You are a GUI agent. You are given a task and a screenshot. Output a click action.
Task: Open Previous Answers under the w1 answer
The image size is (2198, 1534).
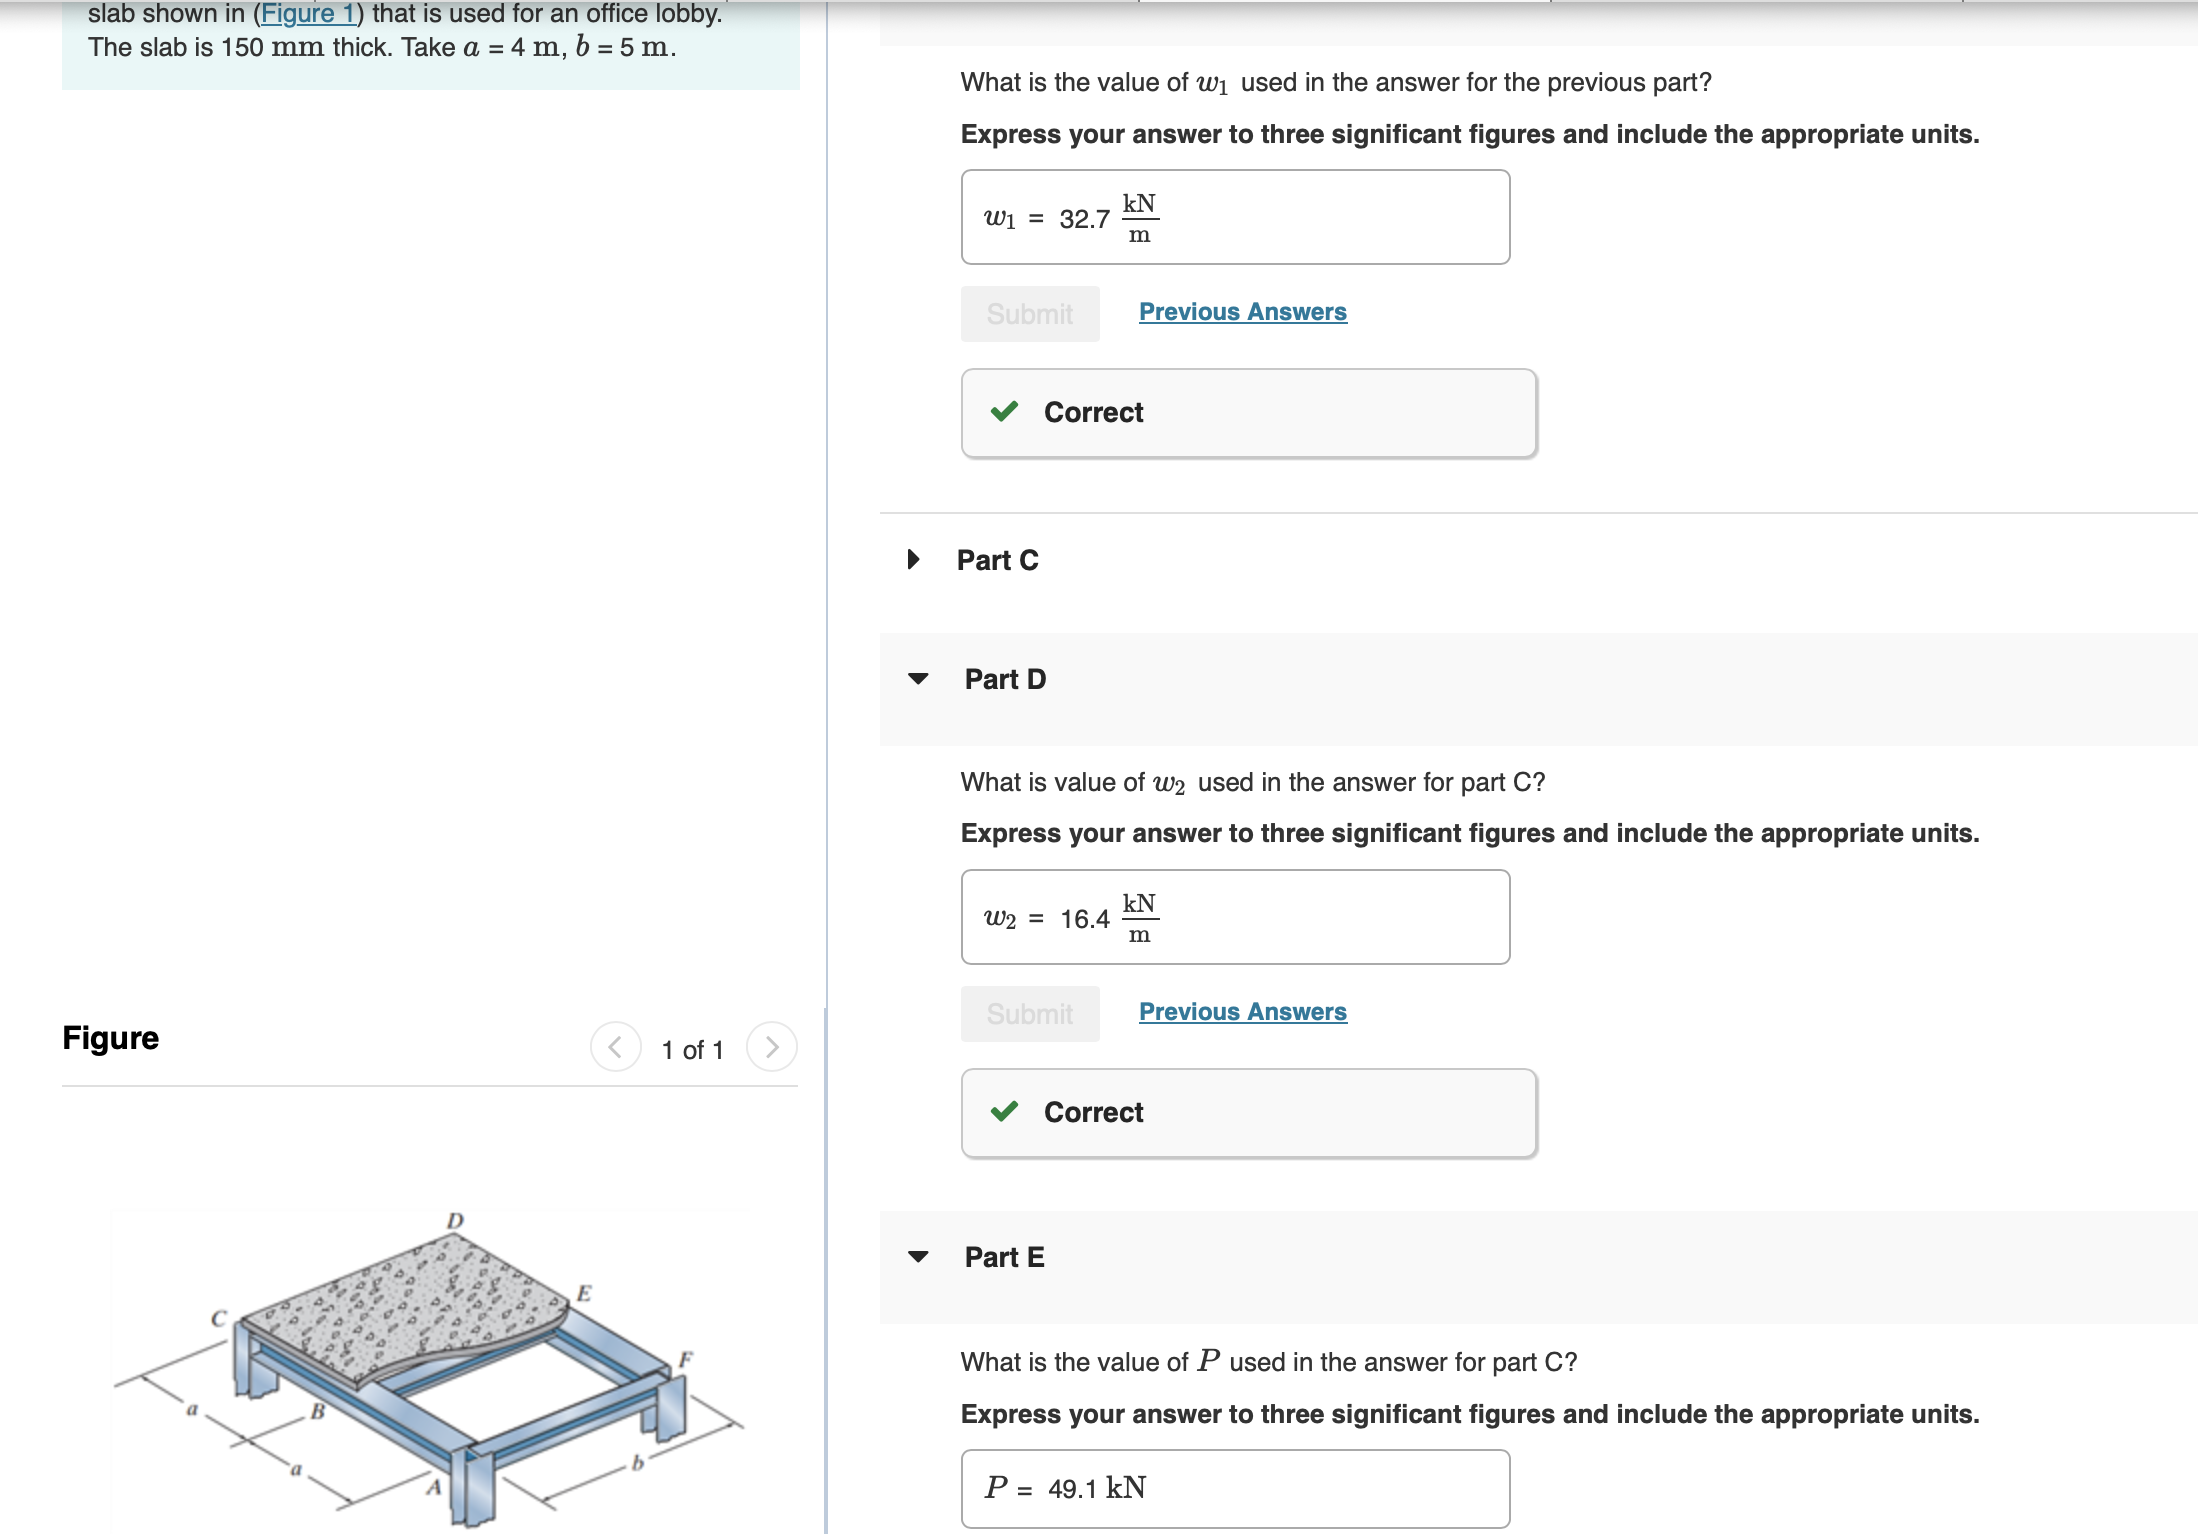click(x=1242, y=312)
